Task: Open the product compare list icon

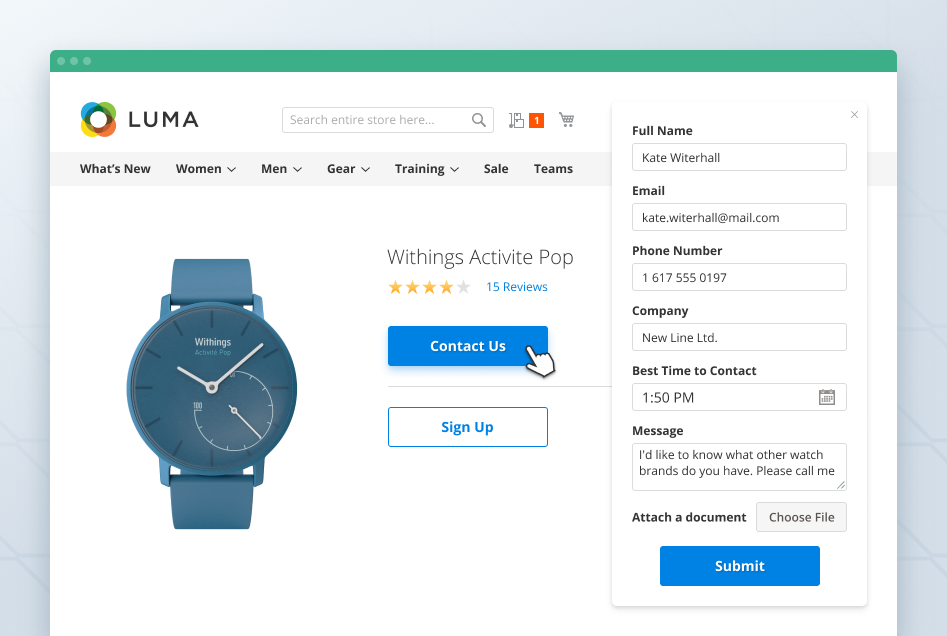Action: (518, 119)
